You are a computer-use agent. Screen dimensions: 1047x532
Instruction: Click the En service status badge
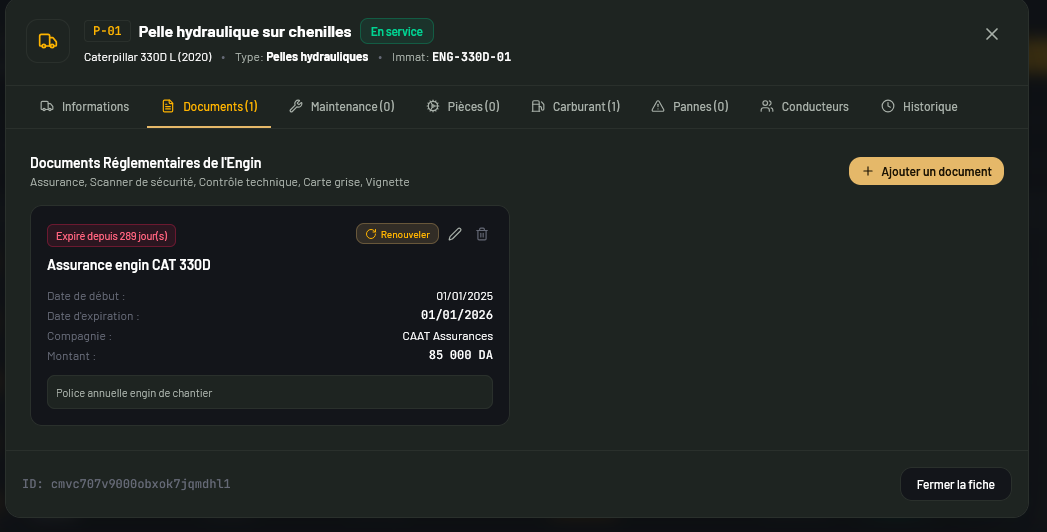click(x=397, y=31)
